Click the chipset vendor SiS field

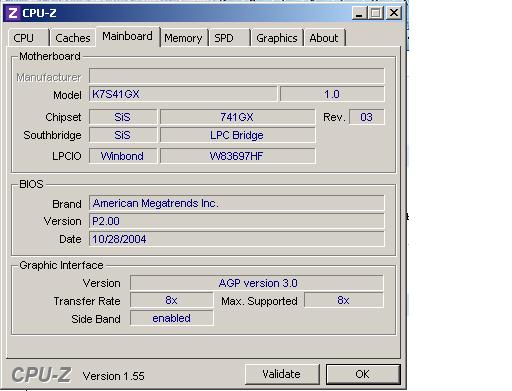[123, 117]
